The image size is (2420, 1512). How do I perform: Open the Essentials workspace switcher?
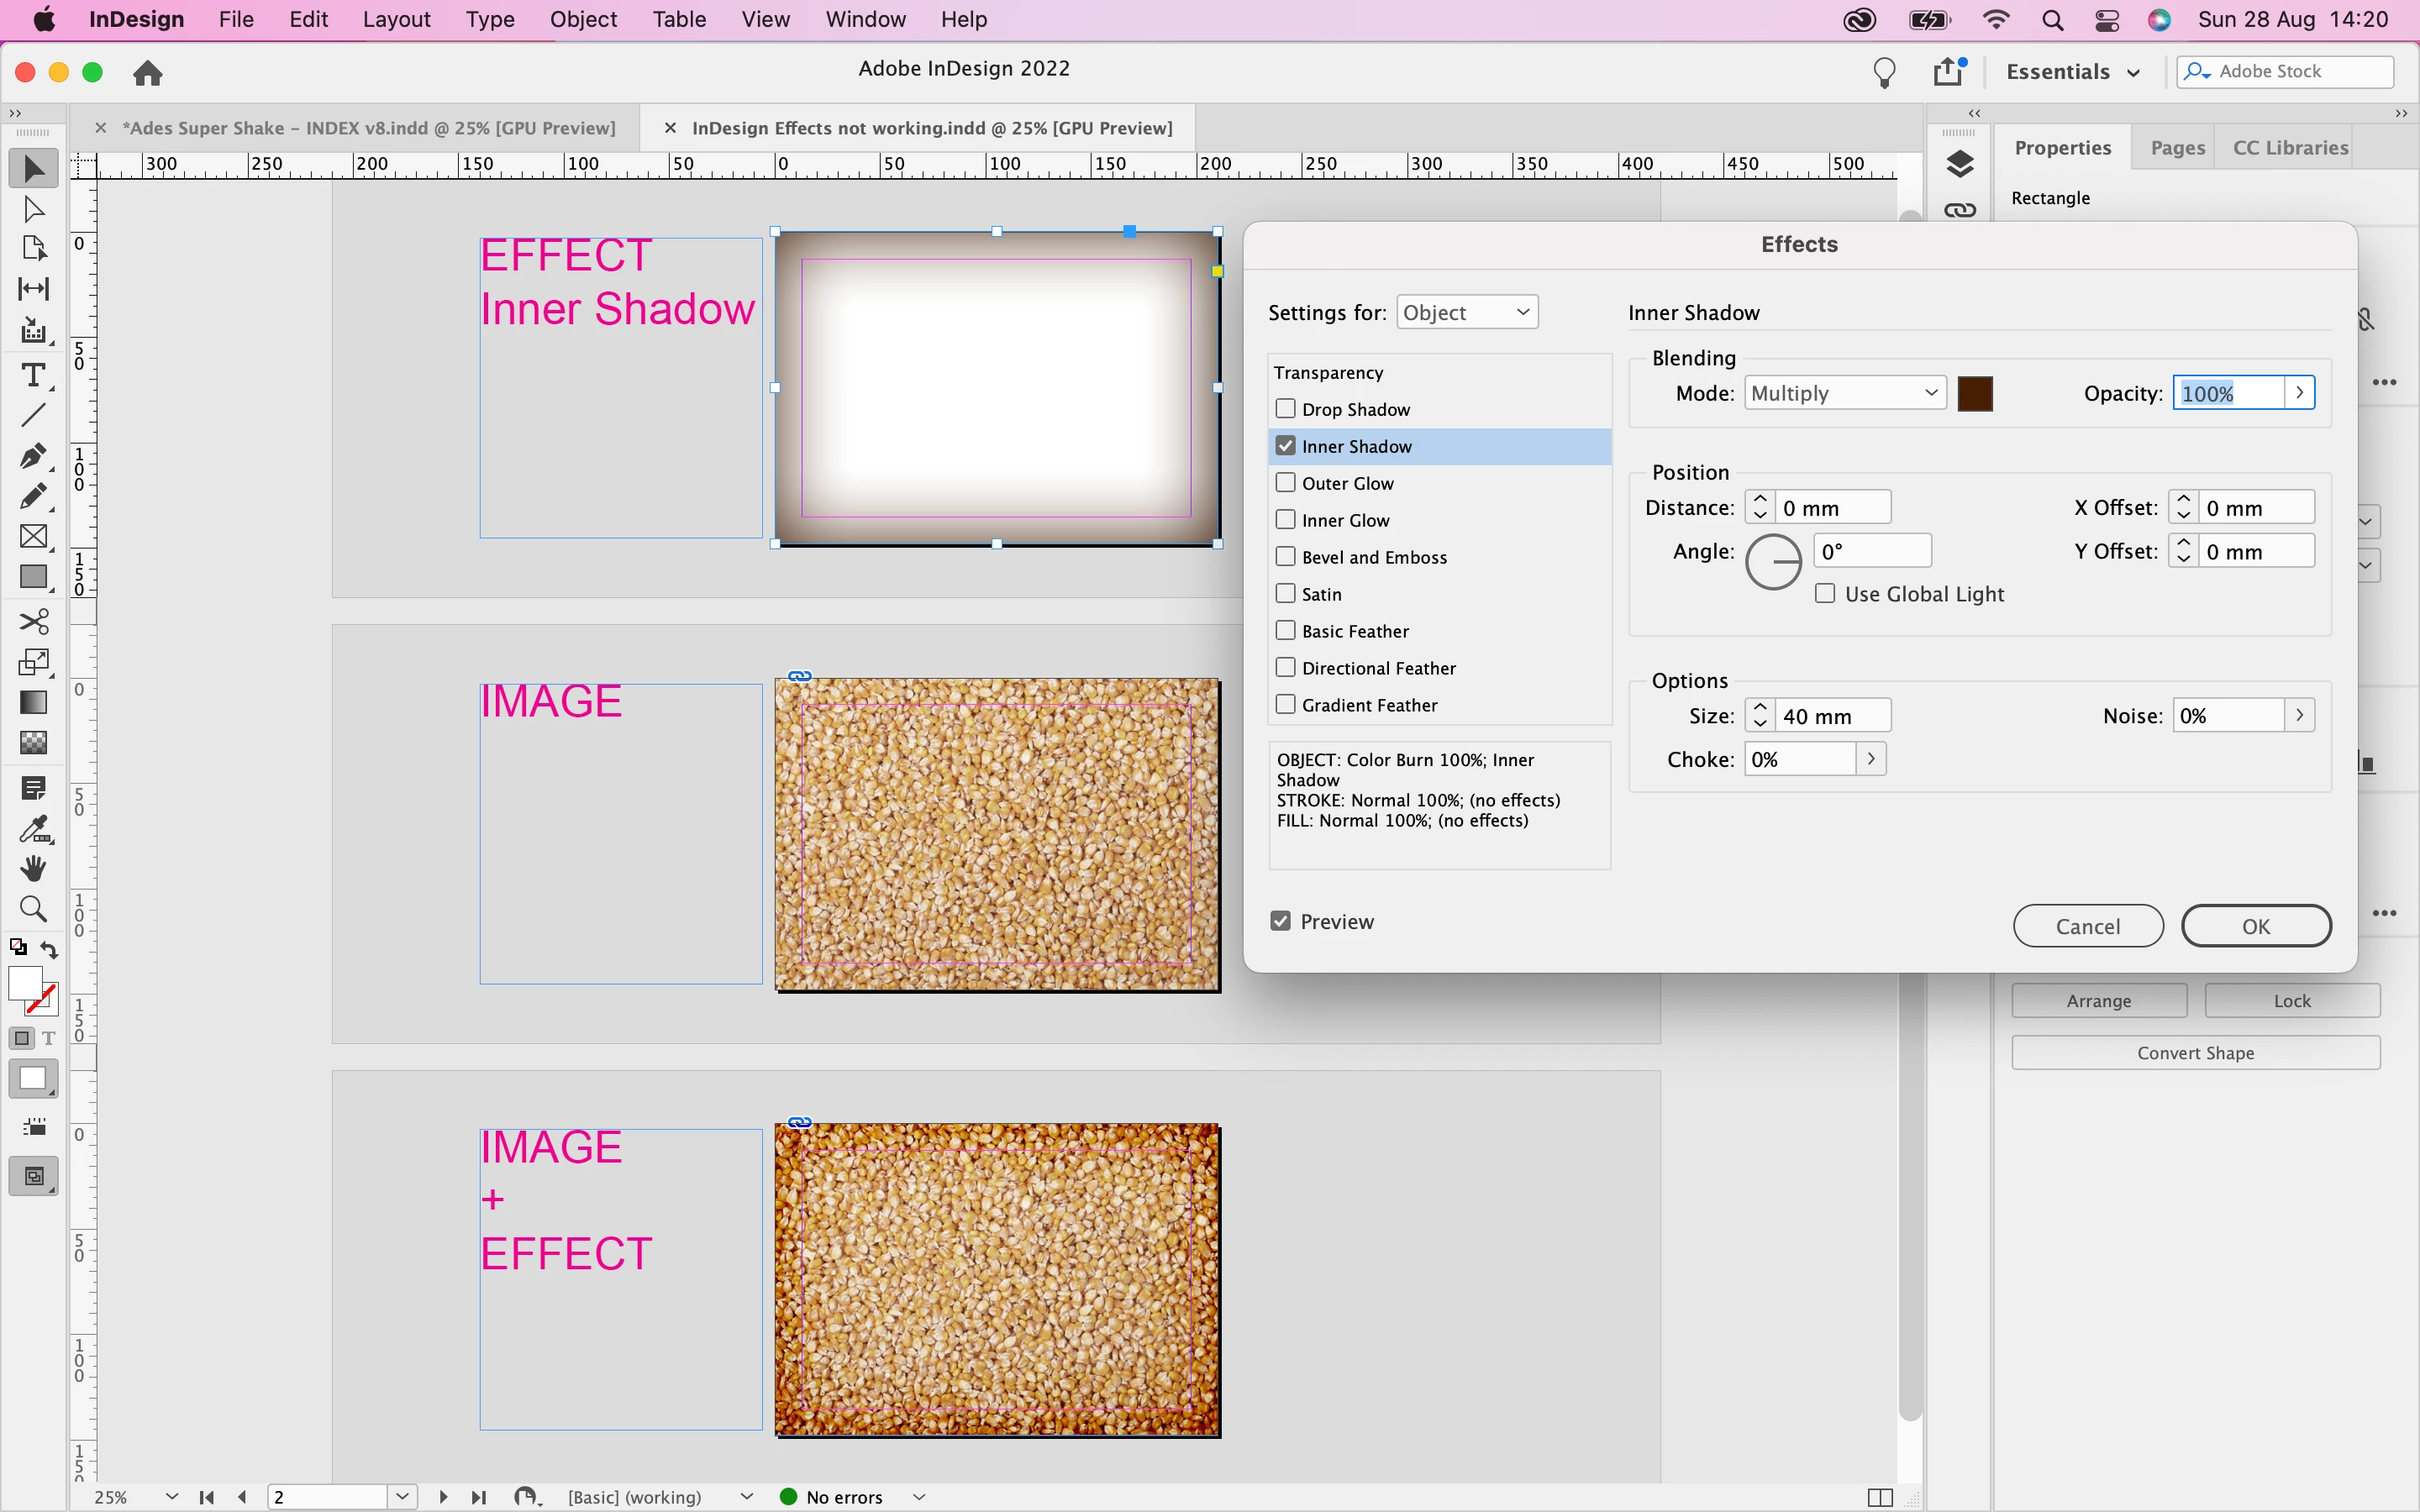point(2072,72)
